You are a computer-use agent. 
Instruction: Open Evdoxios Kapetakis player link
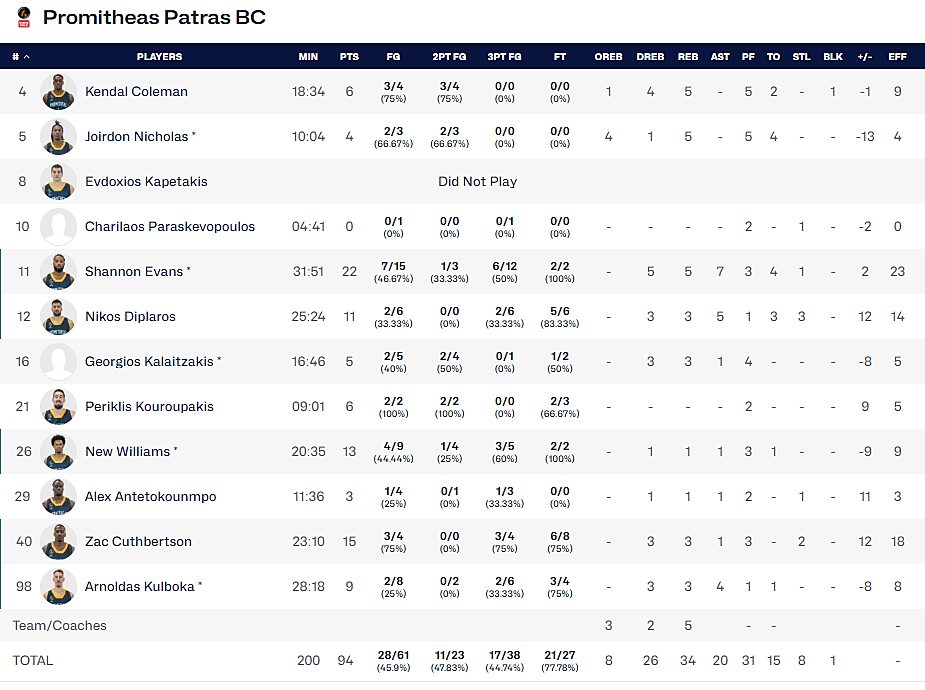pyautogui.click(x=146, y=182)
